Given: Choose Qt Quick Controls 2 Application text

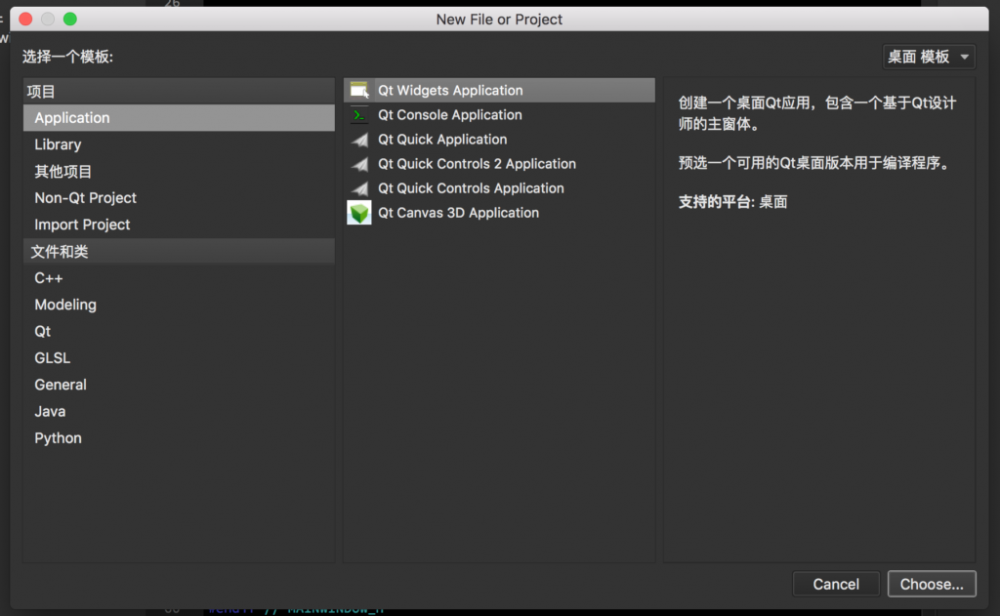Looking at the screenshot, I should (x=477, y=165).
